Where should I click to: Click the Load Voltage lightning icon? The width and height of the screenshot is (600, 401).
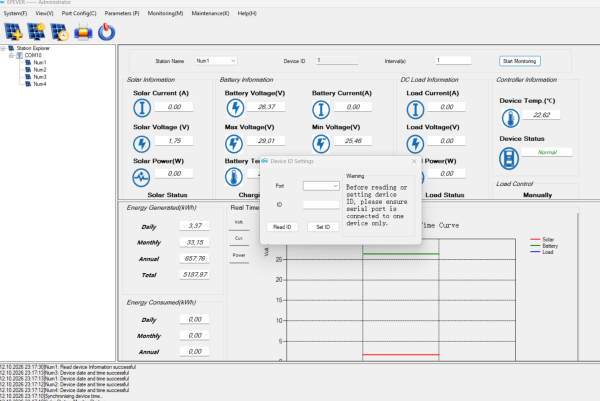click(415, 144)
